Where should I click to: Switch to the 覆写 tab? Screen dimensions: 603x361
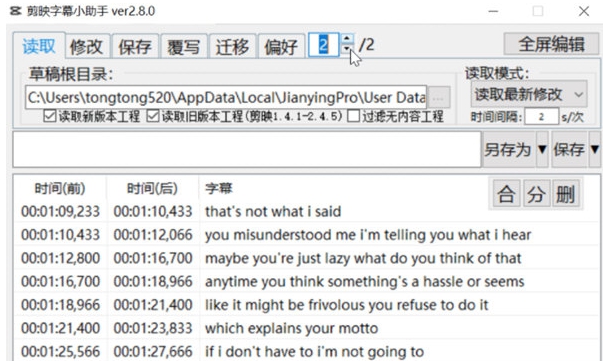(x=184, y=47)
